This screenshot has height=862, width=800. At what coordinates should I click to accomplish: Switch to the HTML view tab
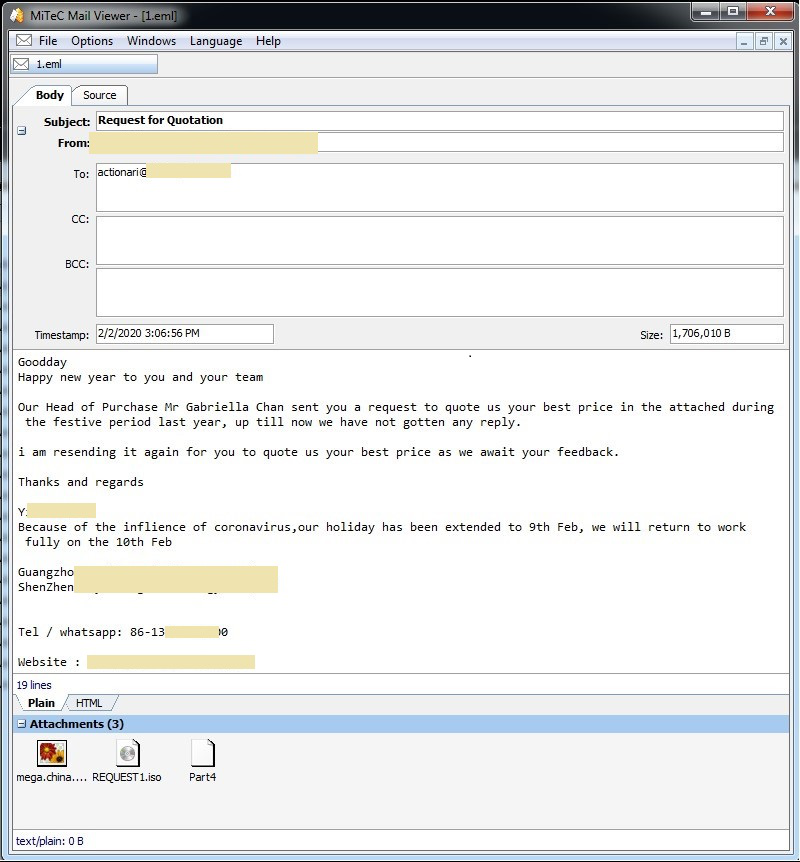click(x=89, y=703)
